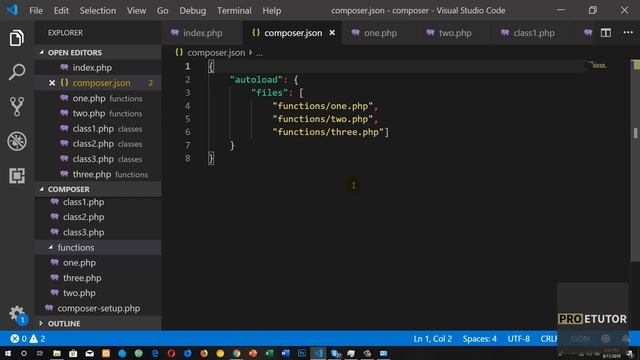
Task: Open Microsoft Edge from the taskbar
Action: tap(155, 353)
